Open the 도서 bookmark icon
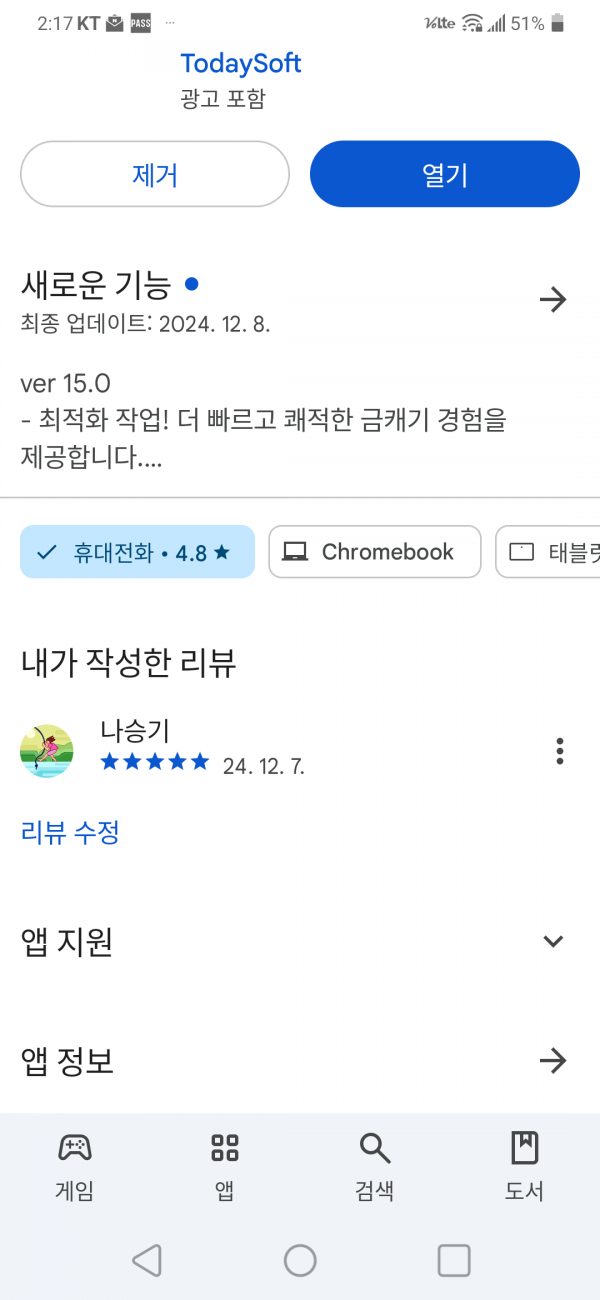600x1300 pixels. pos(525,1147)
